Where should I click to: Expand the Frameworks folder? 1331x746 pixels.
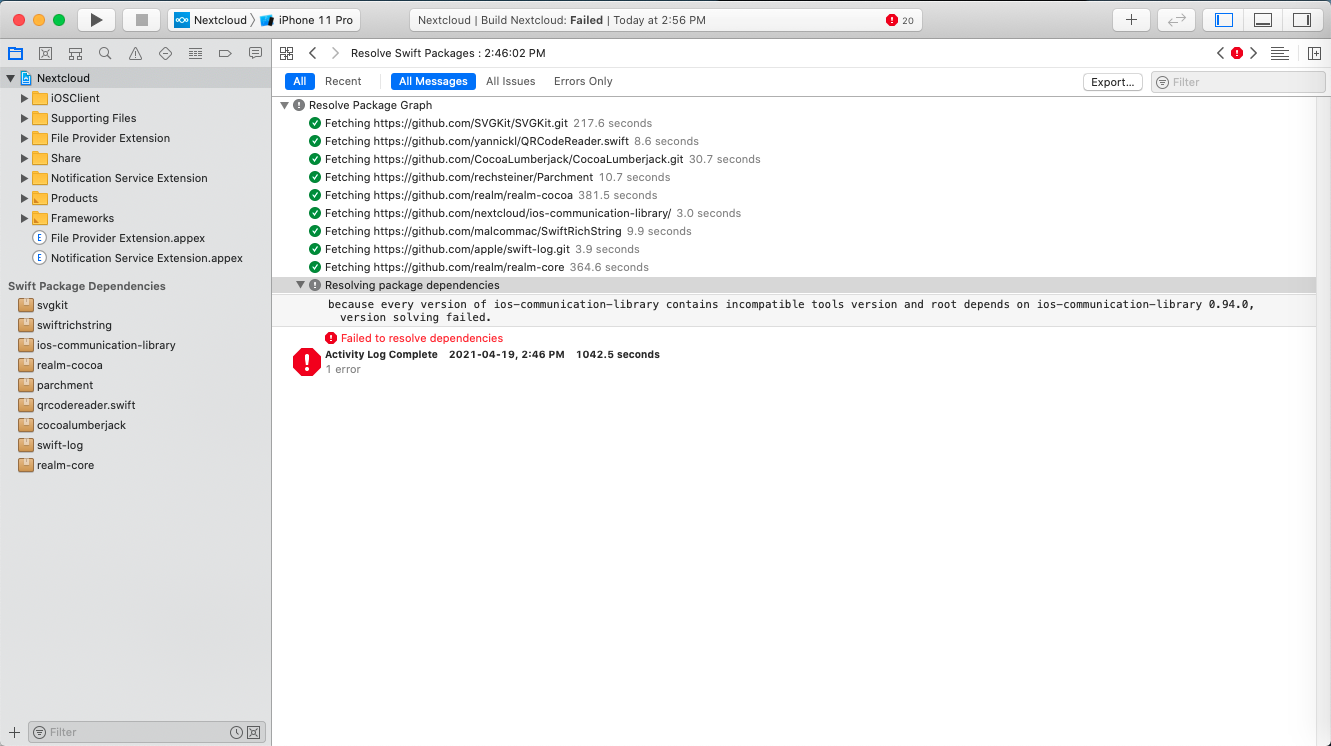(x=25, y=218)
